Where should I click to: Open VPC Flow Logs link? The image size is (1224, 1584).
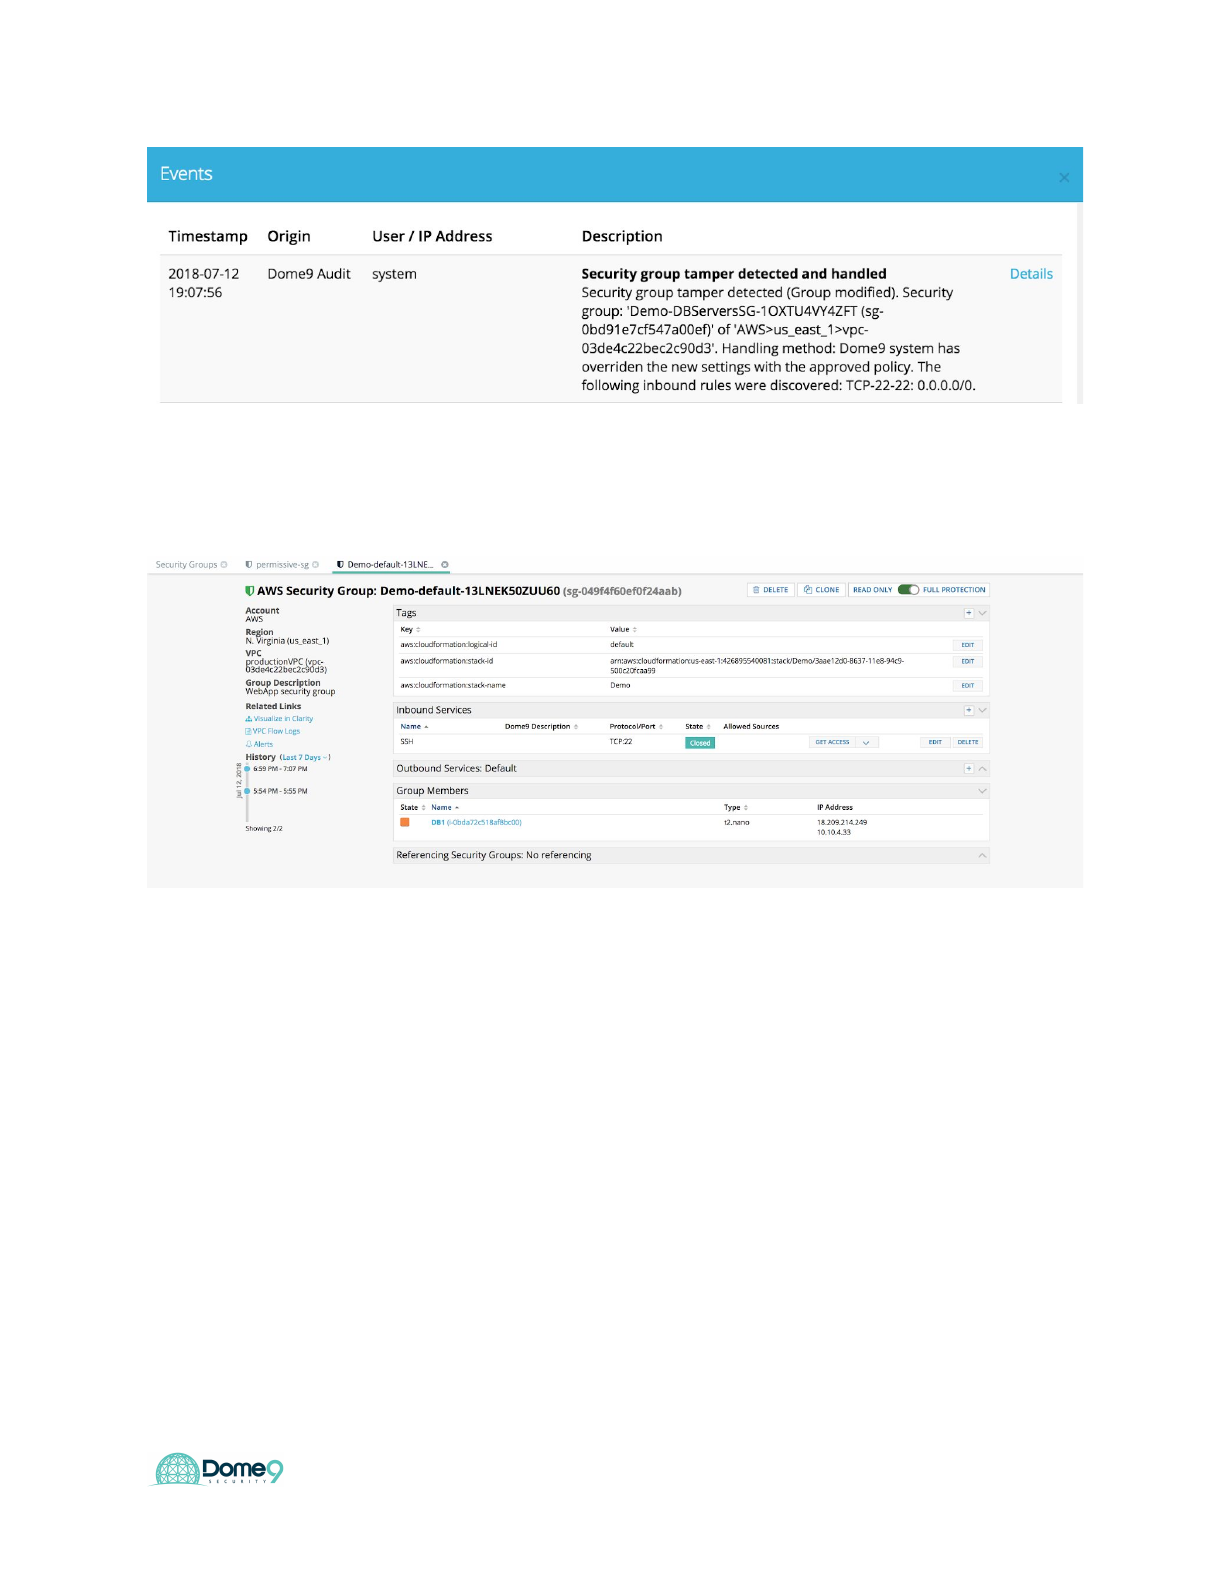point(273,732)
